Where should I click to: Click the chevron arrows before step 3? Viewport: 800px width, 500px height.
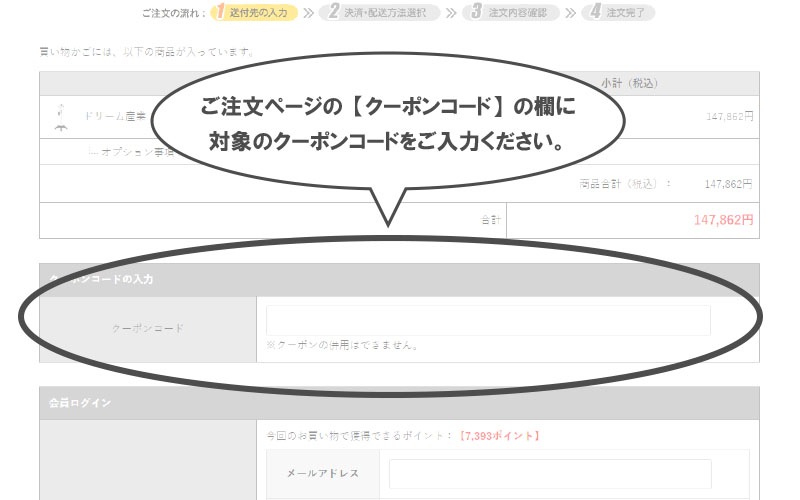coord(451,13)
